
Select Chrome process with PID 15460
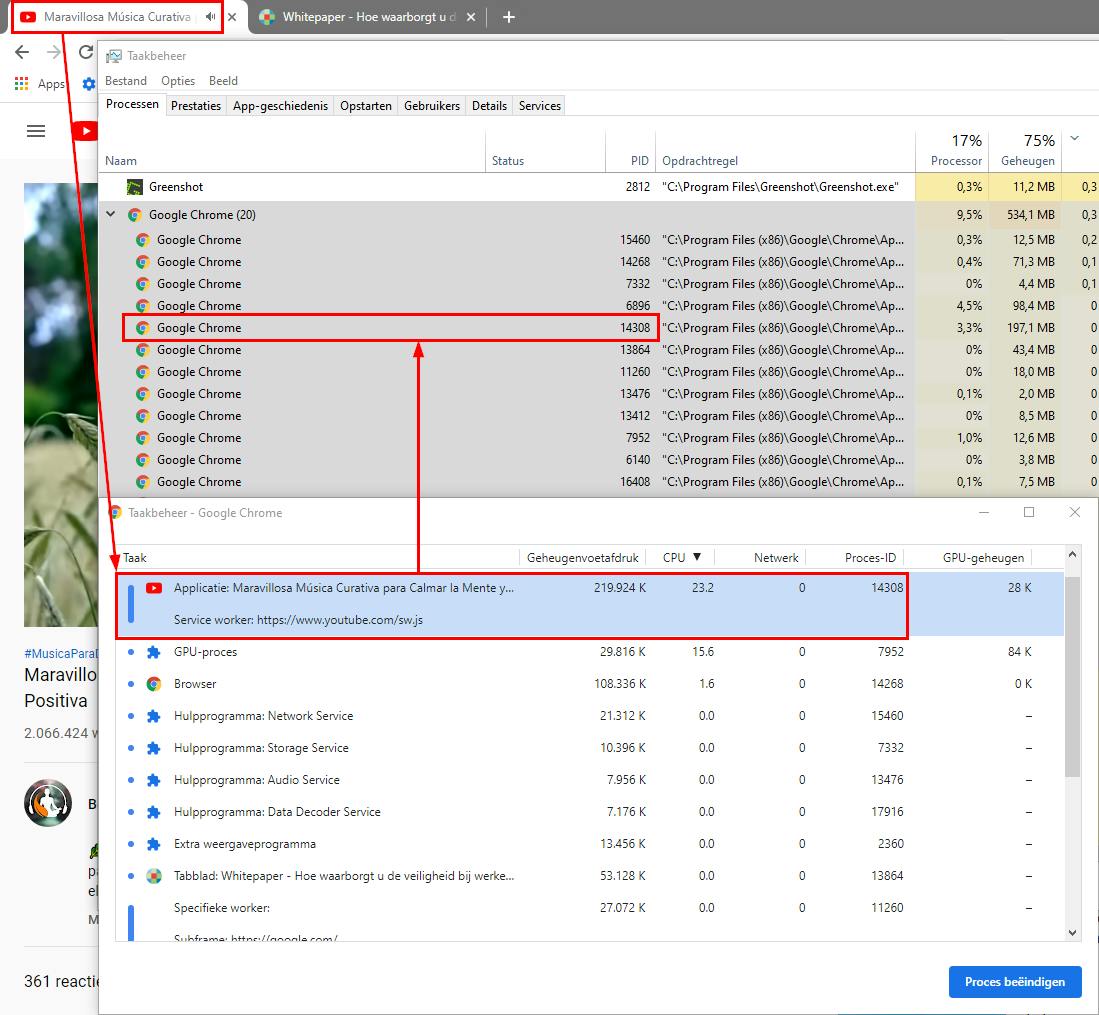tap(599, 240)
